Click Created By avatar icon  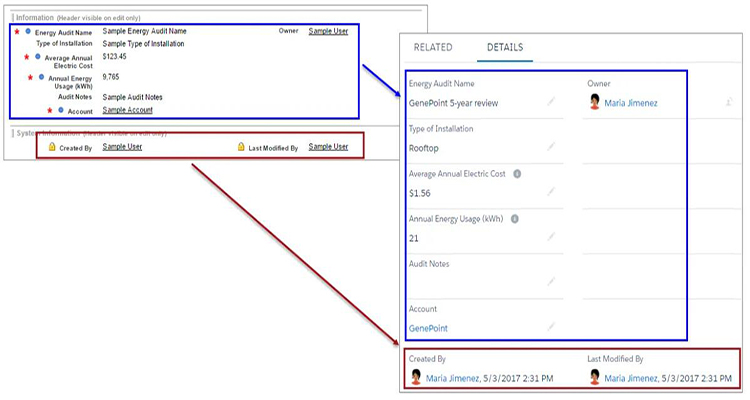point(416,377)
